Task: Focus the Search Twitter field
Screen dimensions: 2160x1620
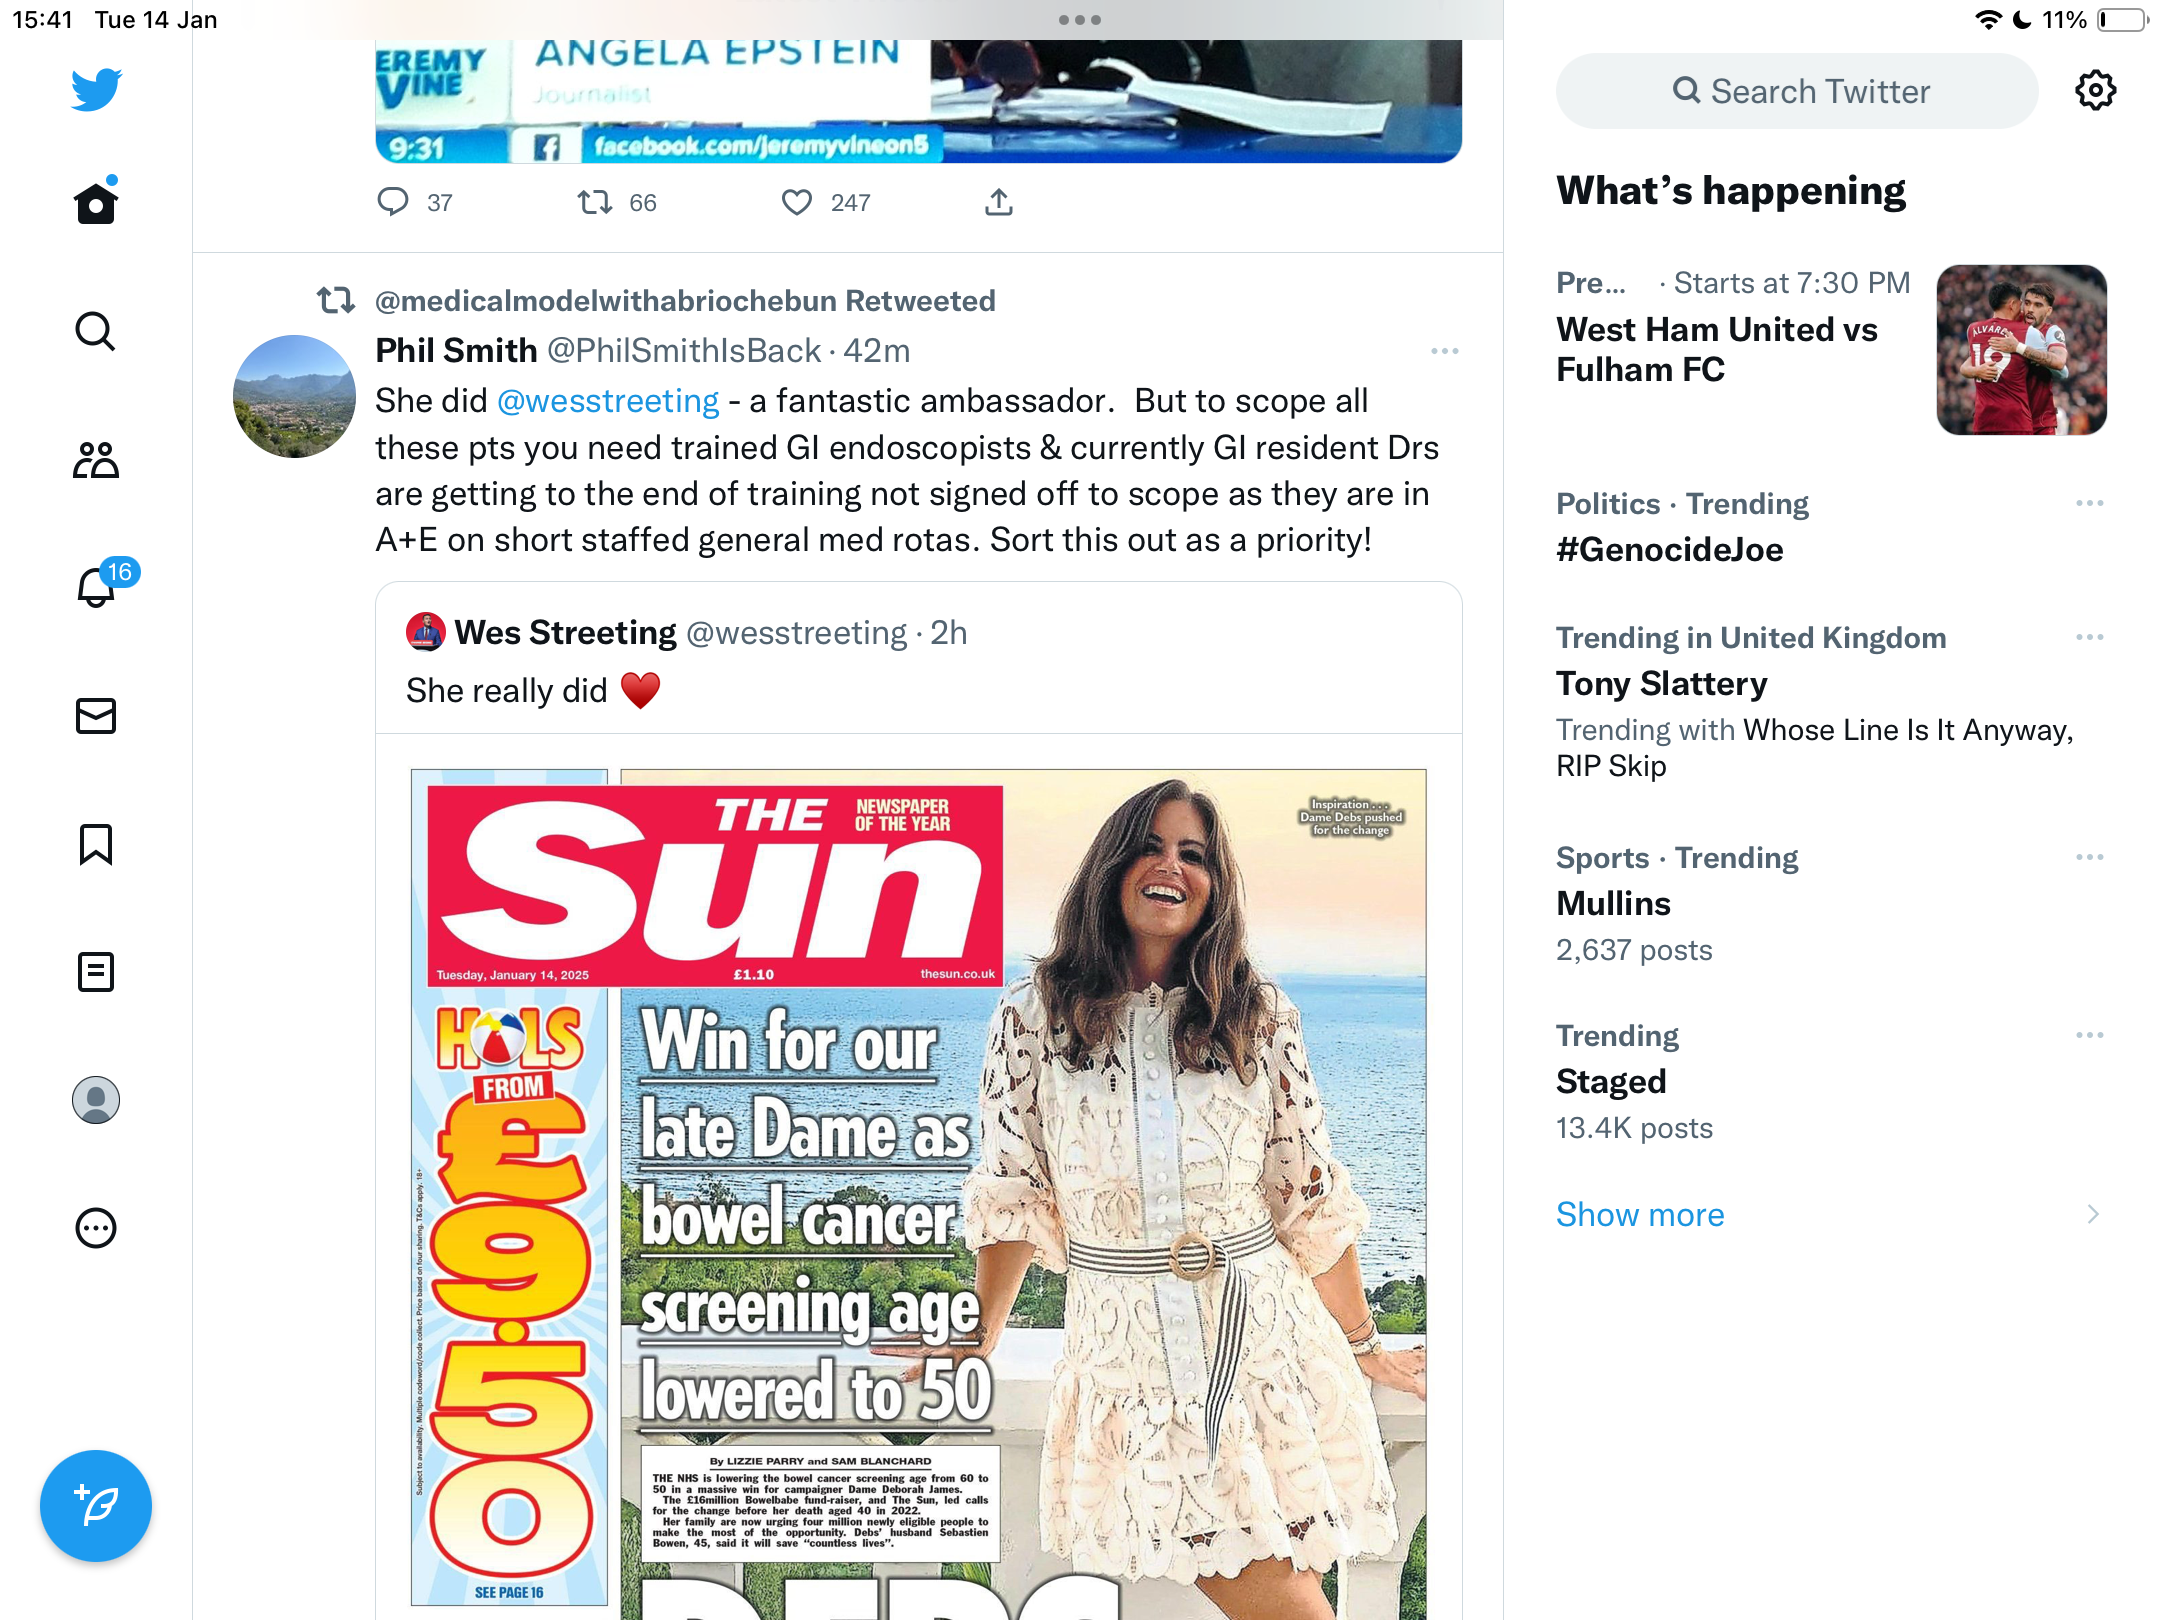Action: (1797, 91)
